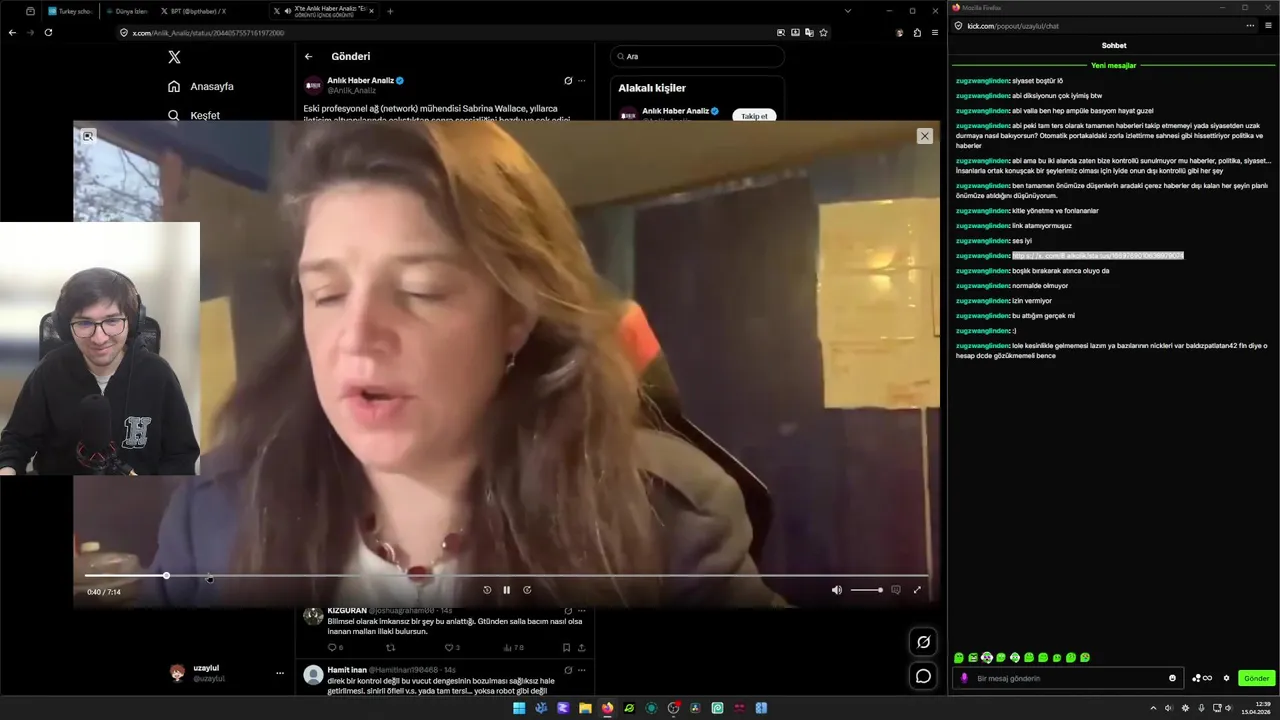Open the floating messages button
The height and width of the screenshot is (720, 1280).
click(923, 676)
